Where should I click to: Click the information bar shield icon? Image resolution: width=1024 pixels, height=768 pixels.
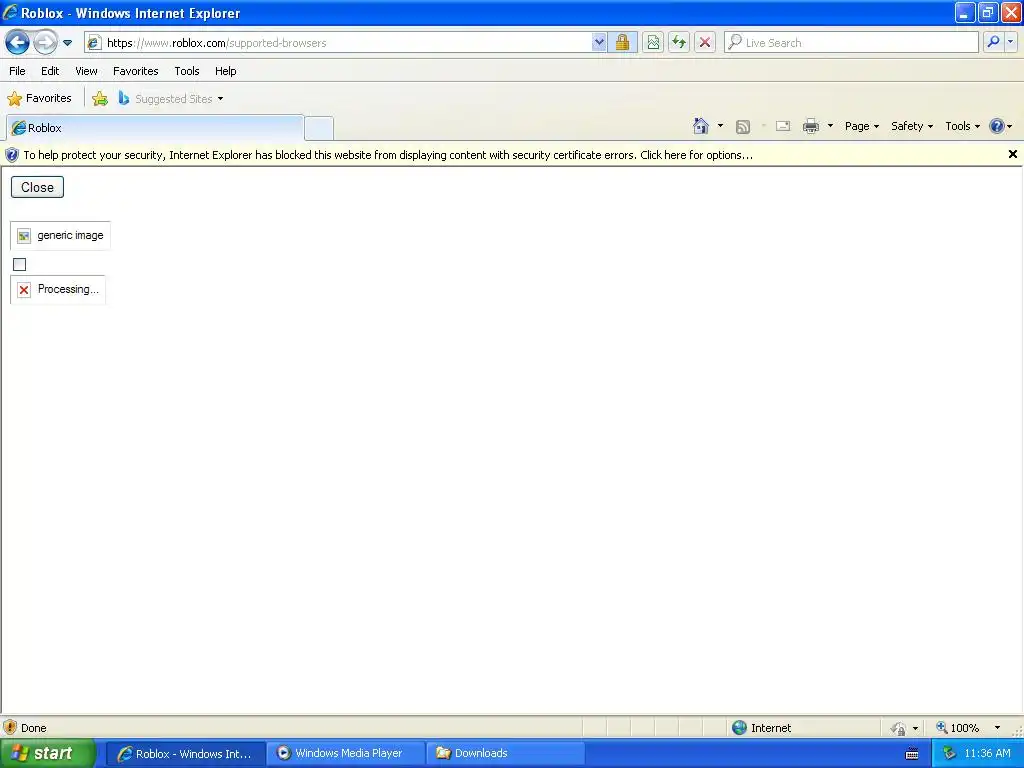coord(12,155)
